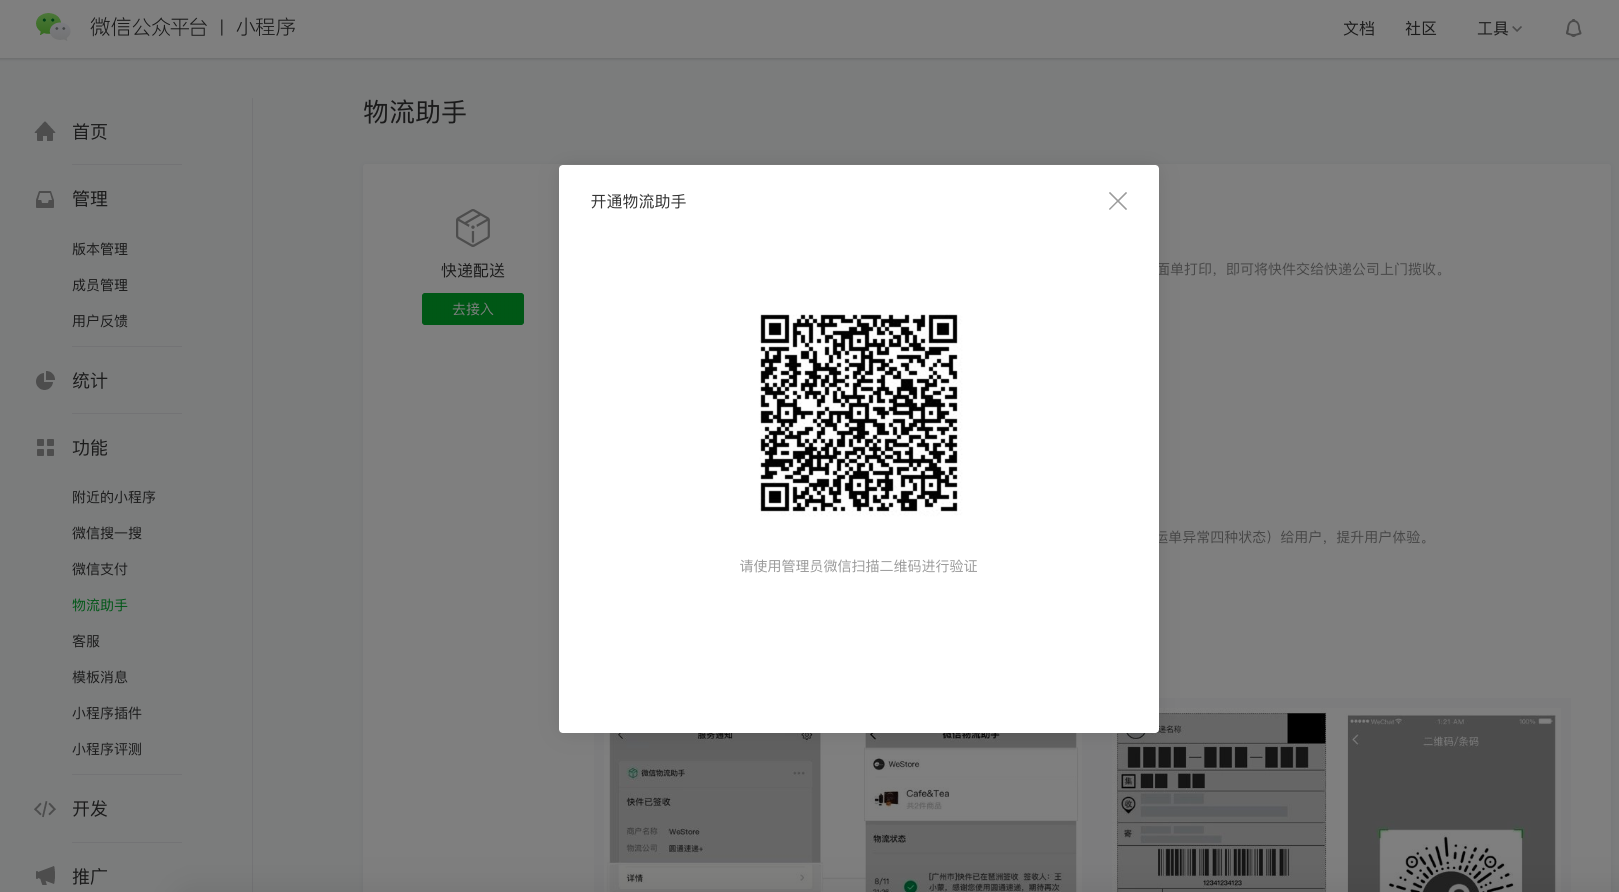Select 物流助手 in sidebar
Image resolution: width=1619 pixels, height=892 pixels.
tap(100, 605)
